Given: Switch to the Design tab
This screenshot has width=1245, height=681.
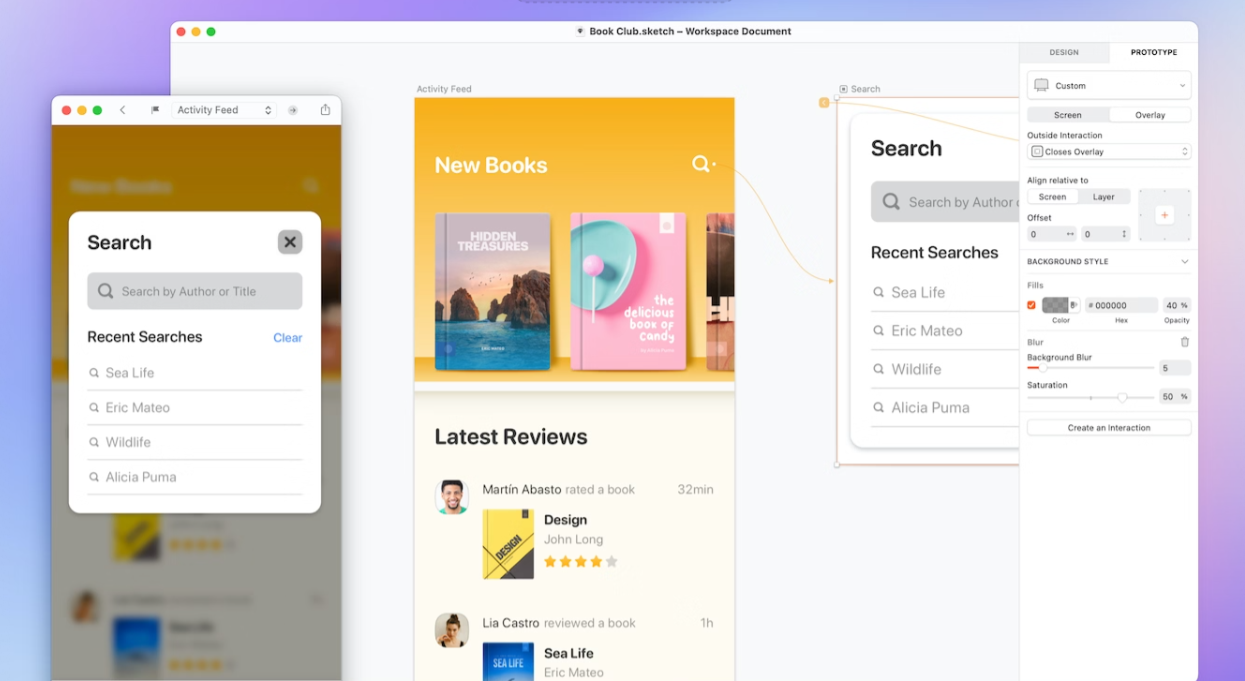Looking at the screenshot, I should coord(1064,52).
